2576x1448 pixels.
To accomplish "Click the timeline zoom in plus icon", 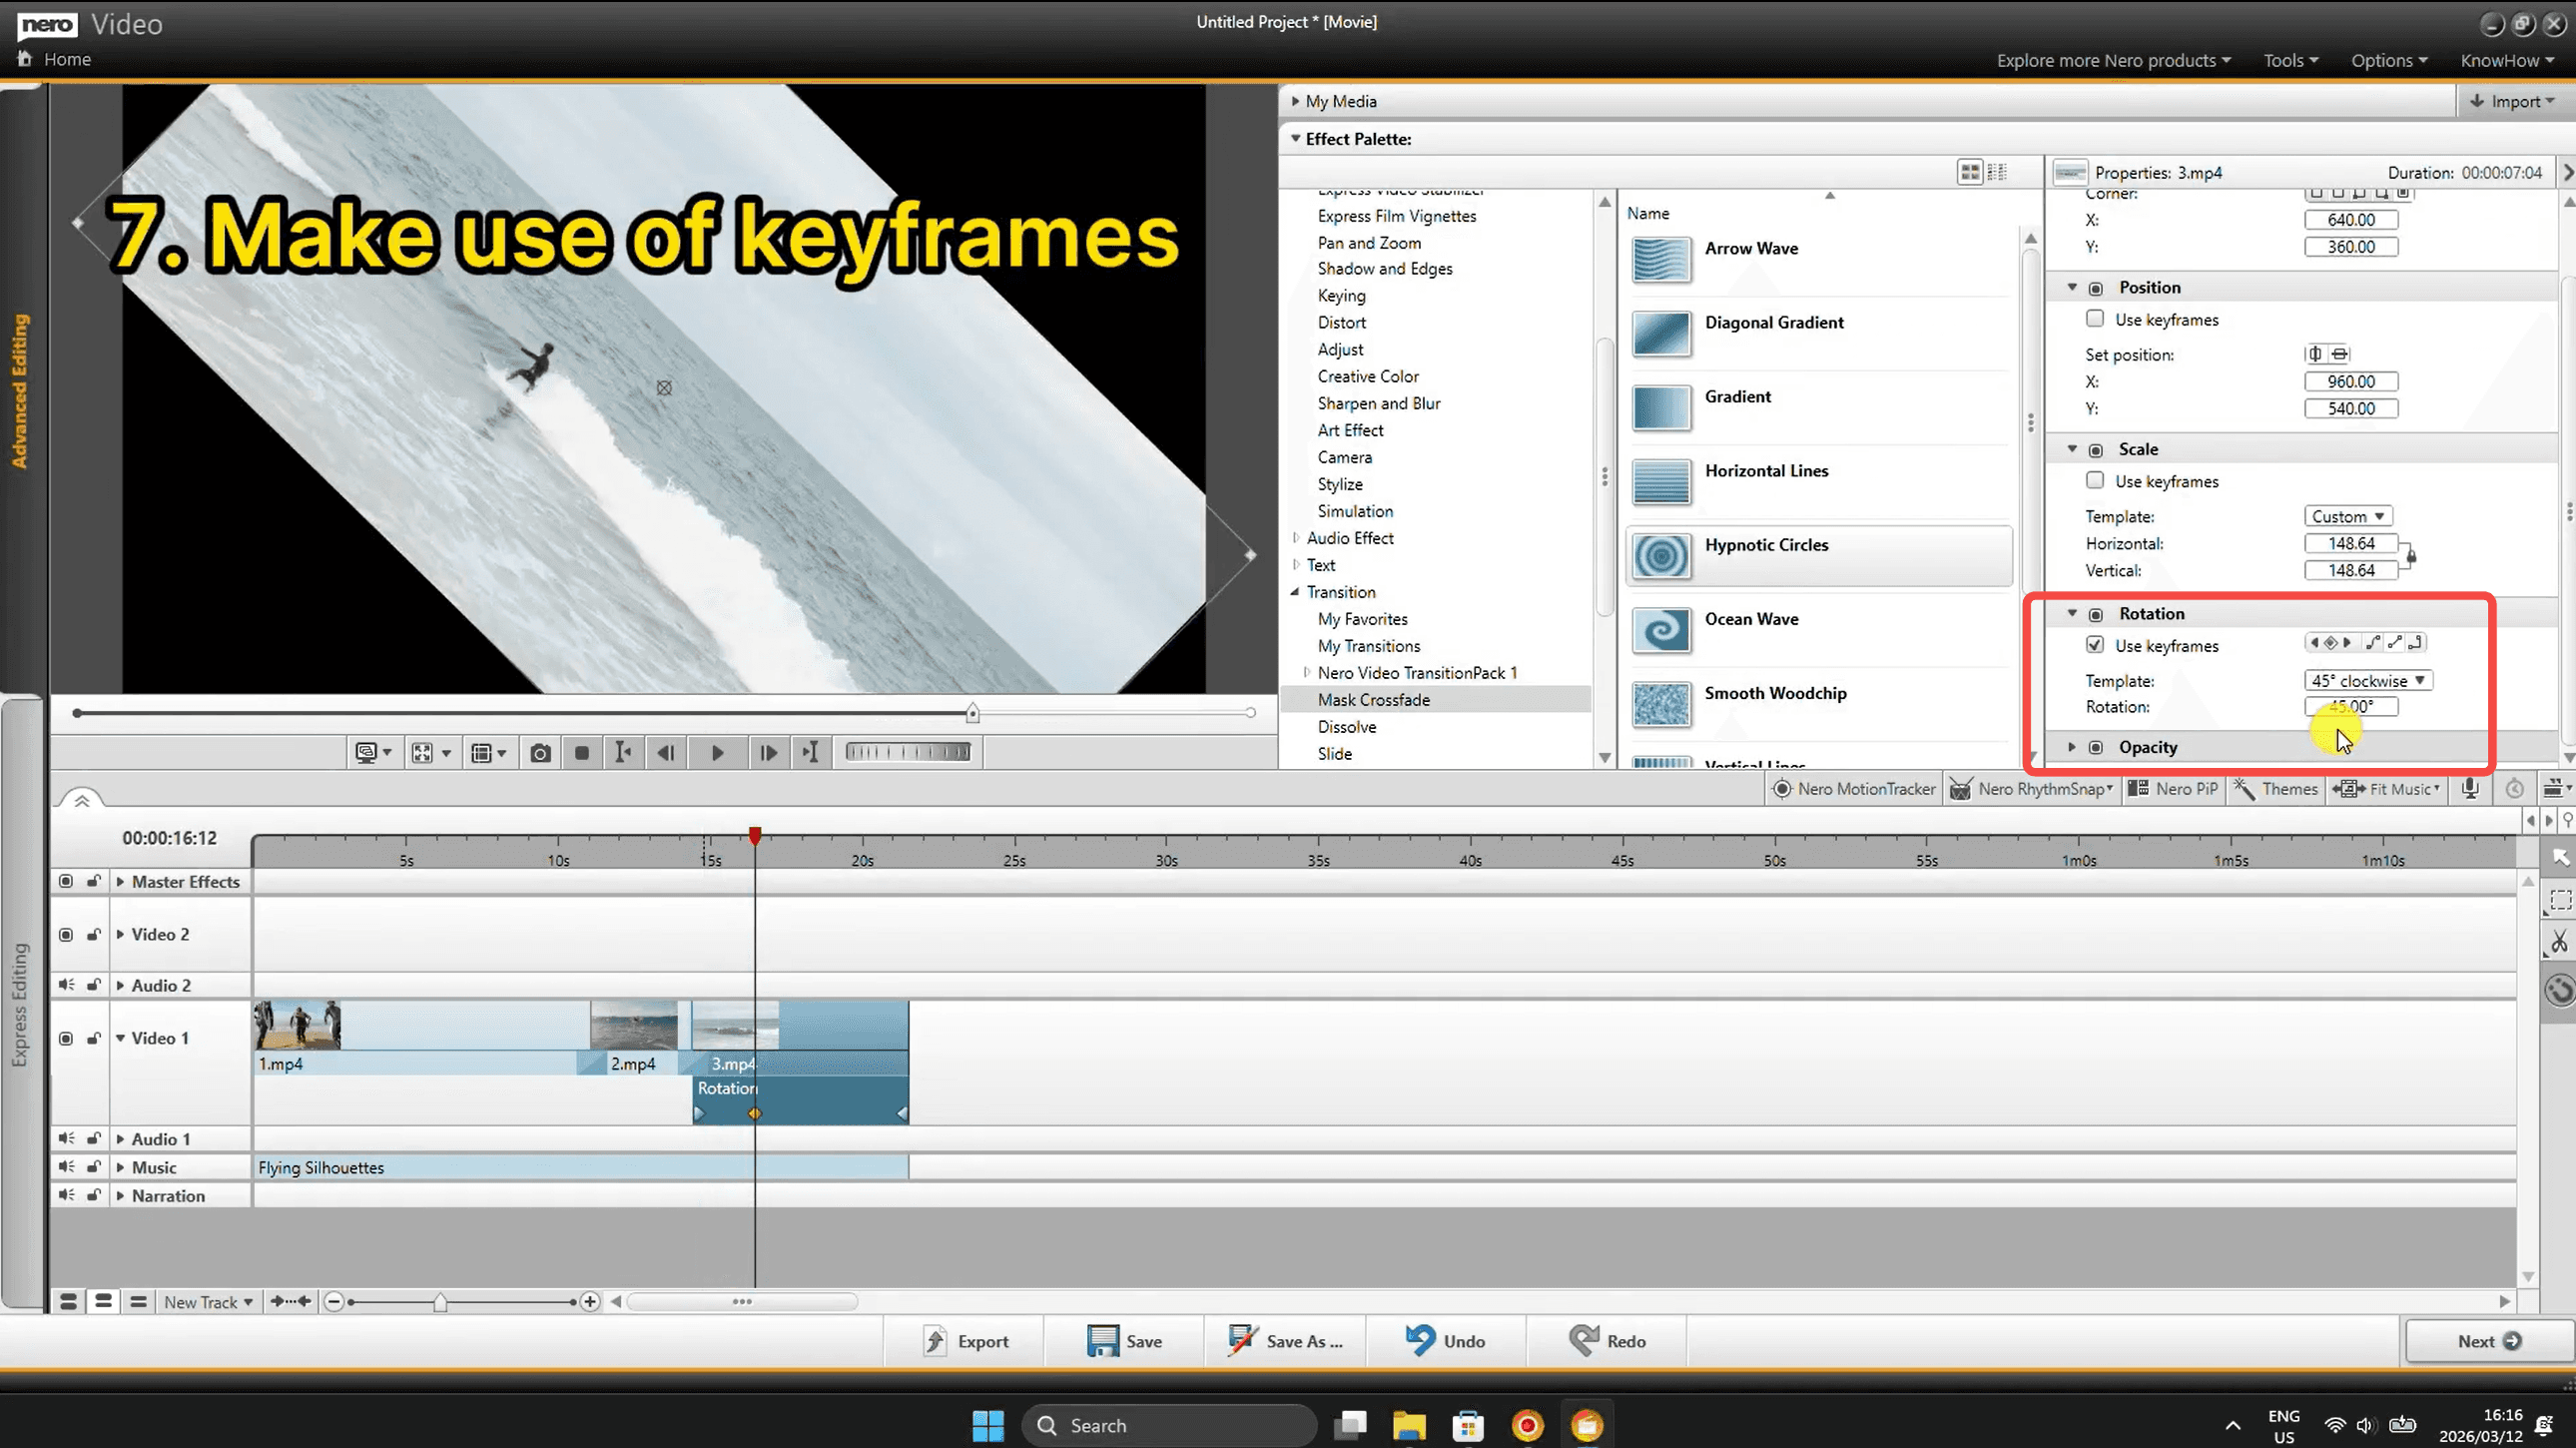I will pyautogui.click(x=590, y=1301).
